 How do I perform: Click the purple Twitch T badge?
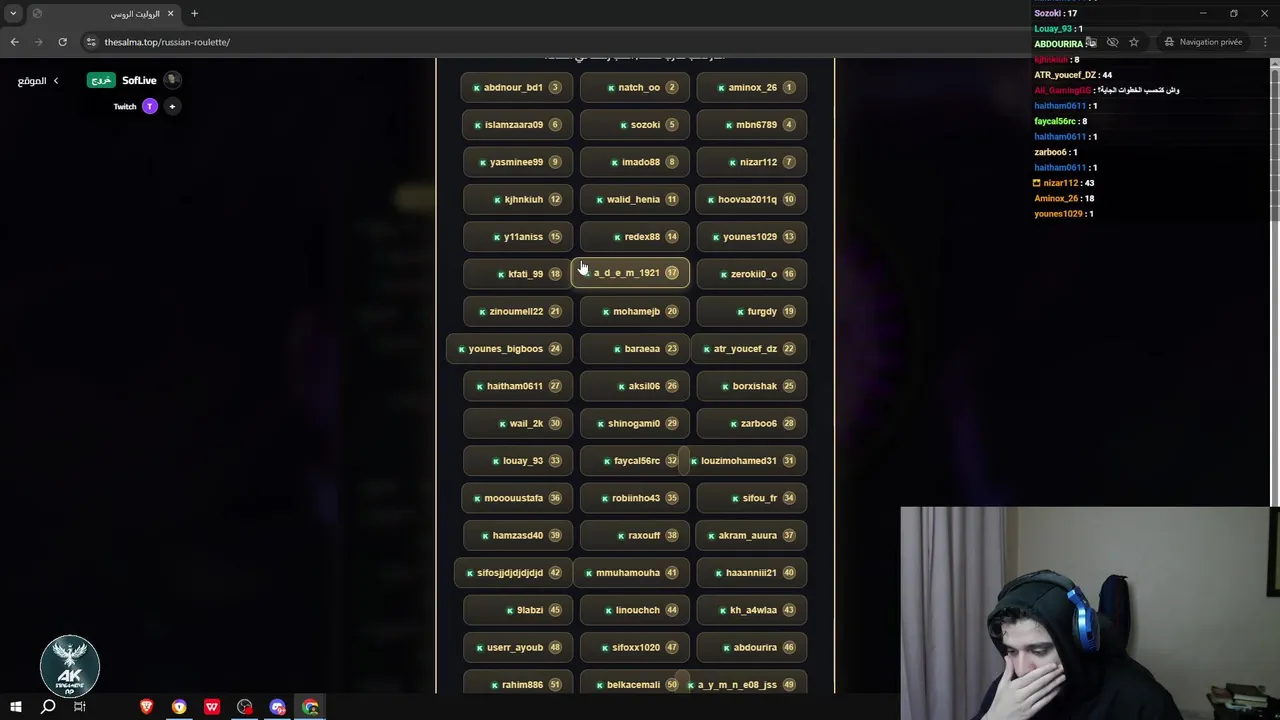150,106
